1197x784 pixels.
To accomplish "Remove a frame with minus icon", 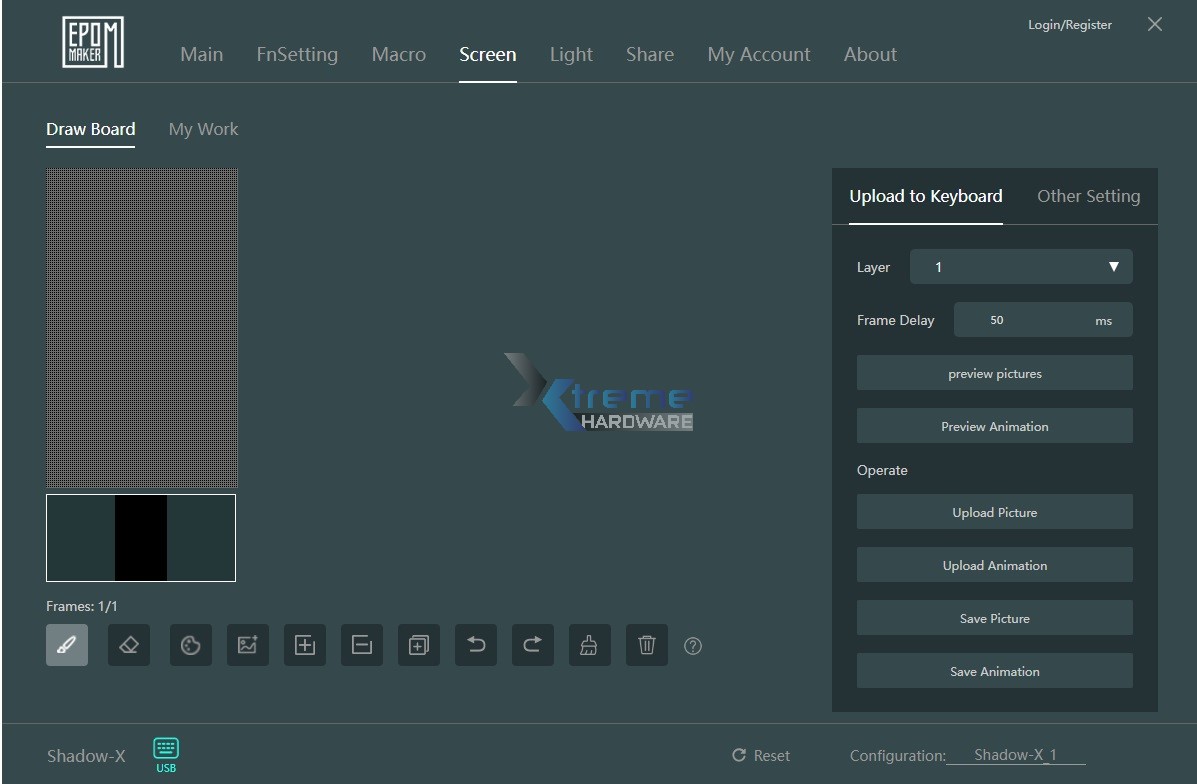I will [362, 645].
